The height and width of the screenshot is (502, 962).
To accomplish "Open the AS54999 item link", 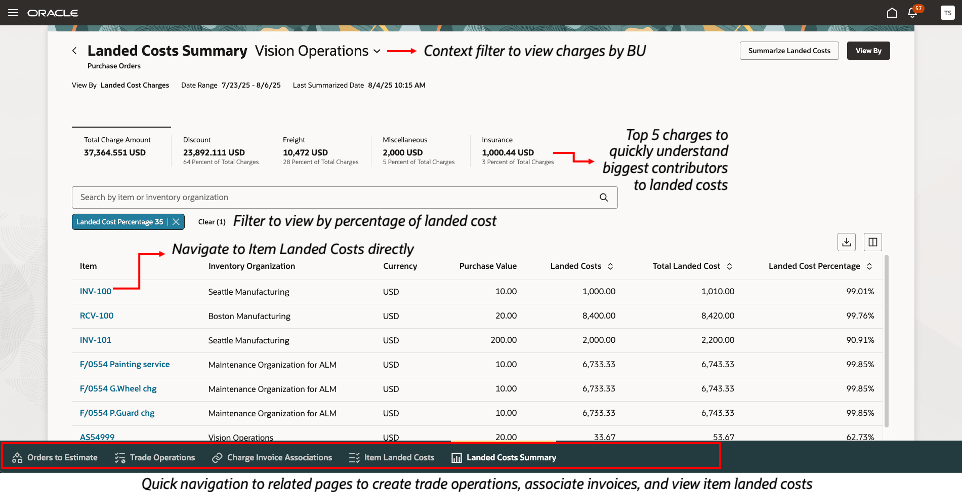I will pos(97,437).
